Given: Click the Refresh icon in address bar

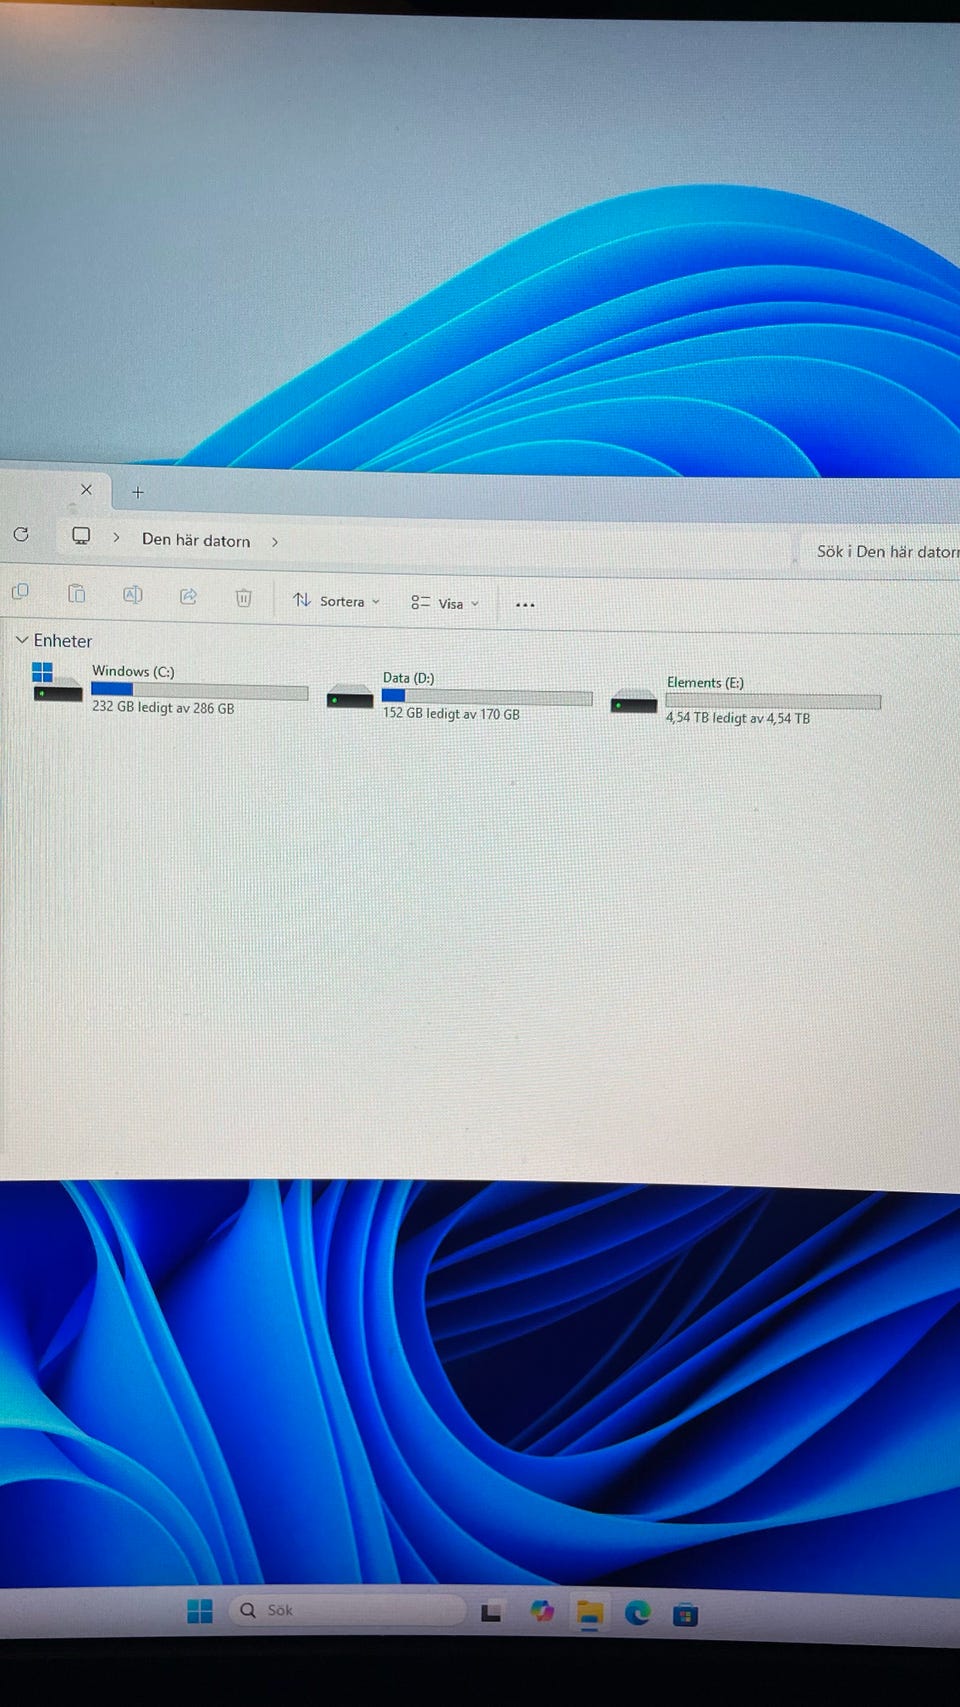Looking at the screenshot, I should (x=21, y=534).
